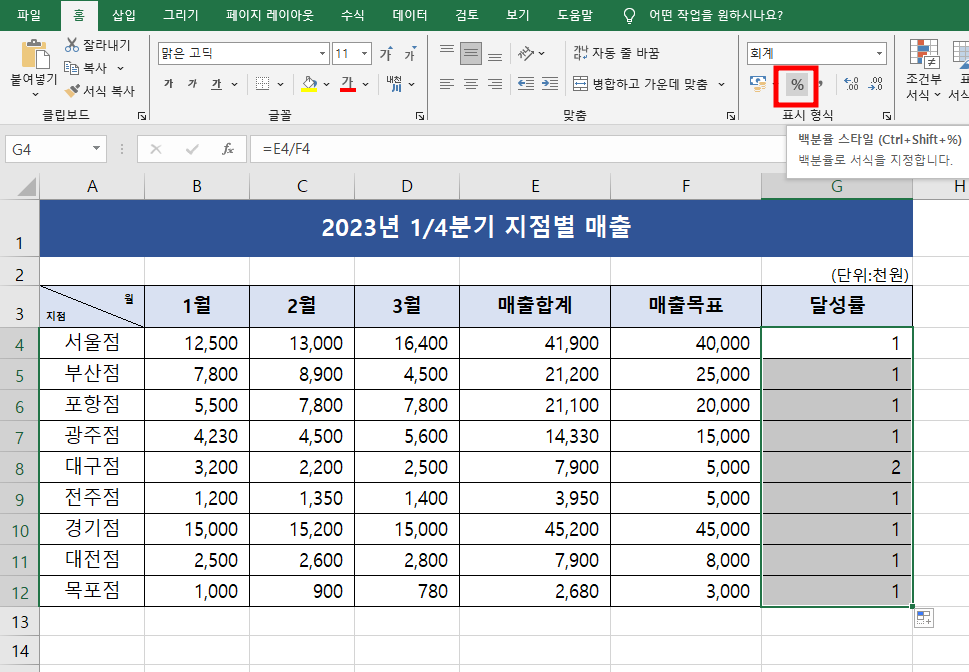
Task: Open the font color dropdown arrow
Action: point(365,84)
